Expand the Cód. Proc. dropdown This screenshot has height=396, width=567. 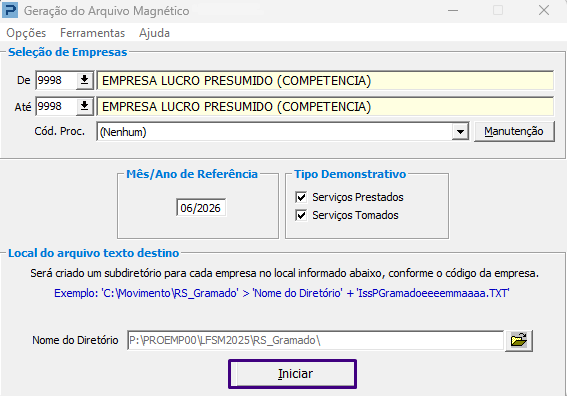tap(460, 132)
